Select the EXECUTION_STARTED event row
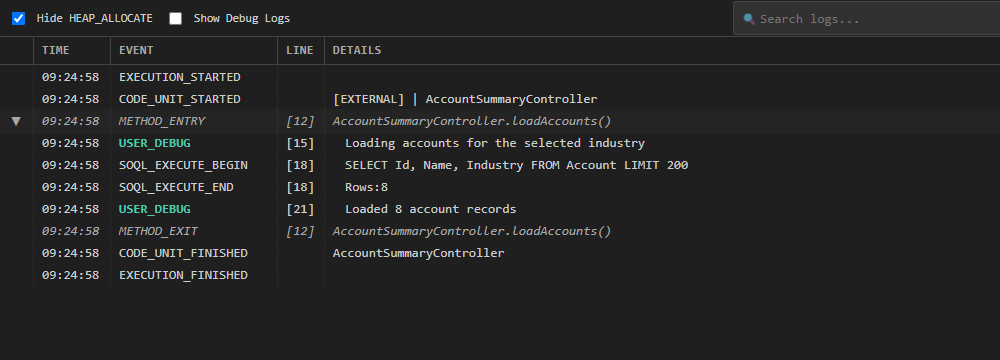The width and height of the screenshot is (1000, 360). click(x=500, y=77)
